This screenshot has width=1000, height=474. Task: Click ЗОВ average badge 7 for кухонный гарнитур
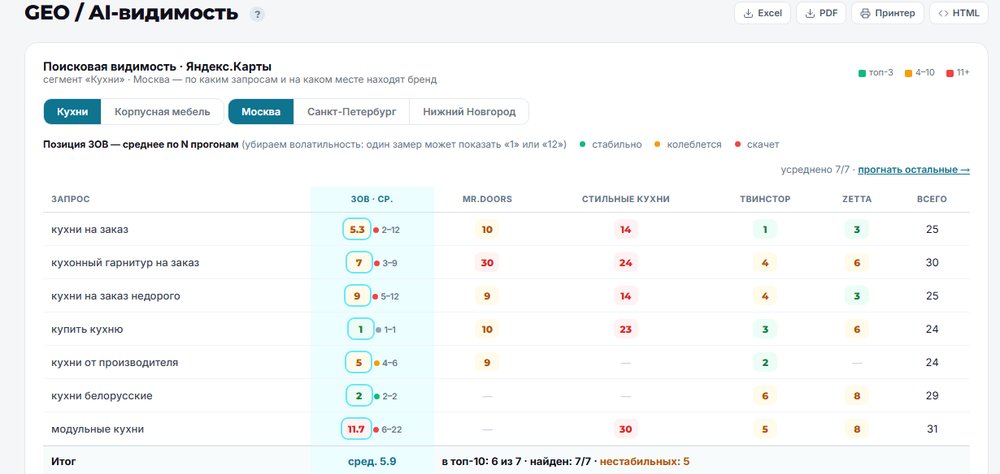359,262
